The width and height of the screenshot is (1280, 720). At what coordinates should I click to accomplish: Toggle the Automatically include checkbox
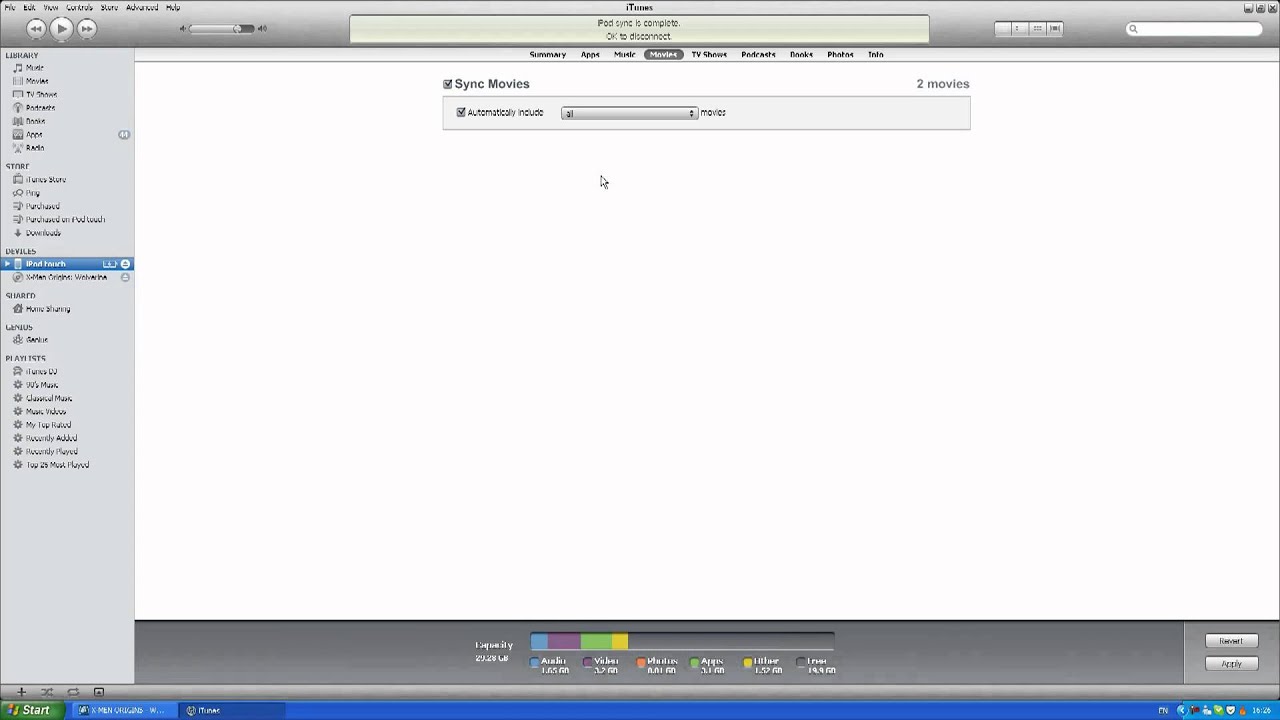point(461,112)
